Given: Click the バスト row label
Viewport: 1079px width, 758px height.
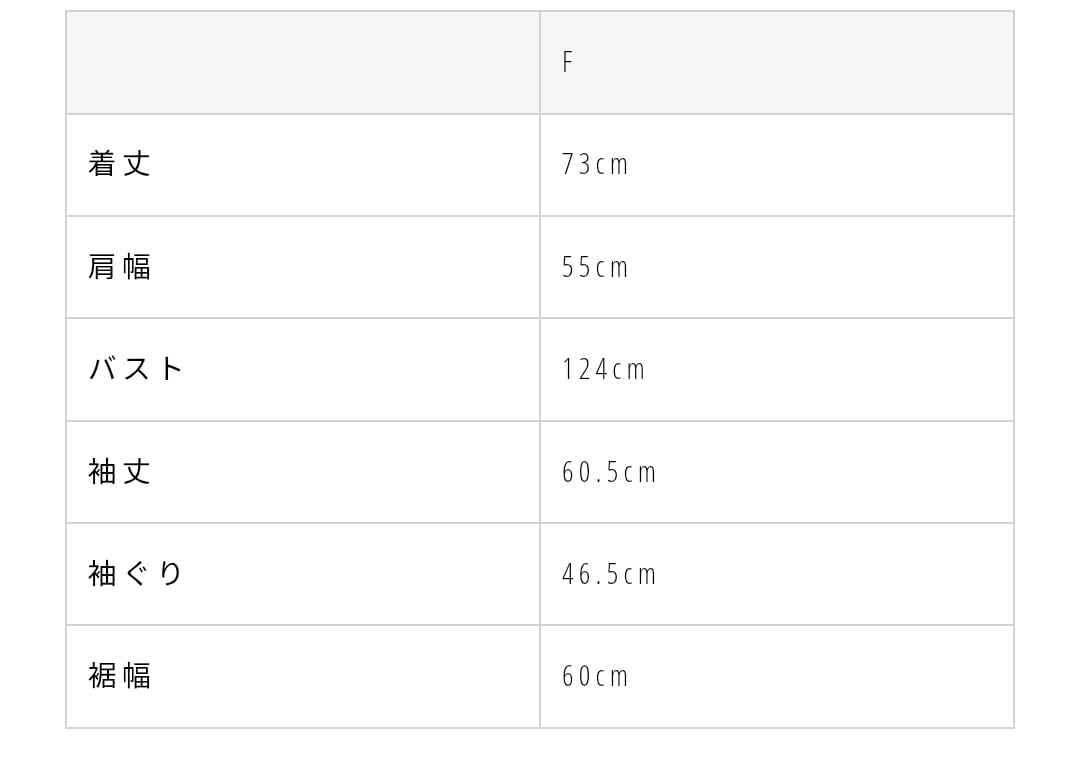Looking at the screenshot, I should (136, 369).
